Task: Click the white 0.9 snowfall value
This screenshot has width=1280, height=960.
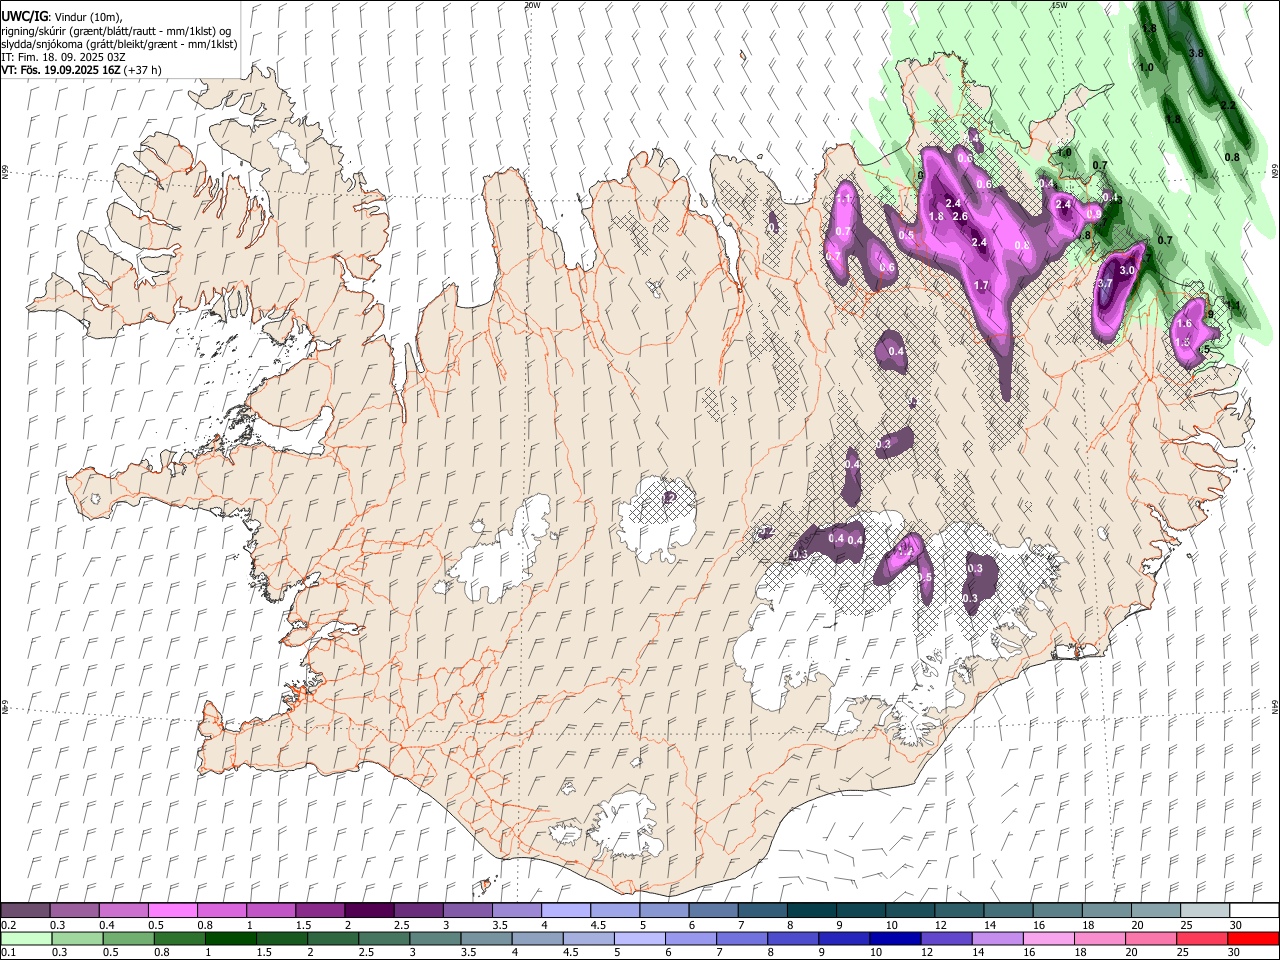Action: pyautogui.click(x=1094, y=213)
